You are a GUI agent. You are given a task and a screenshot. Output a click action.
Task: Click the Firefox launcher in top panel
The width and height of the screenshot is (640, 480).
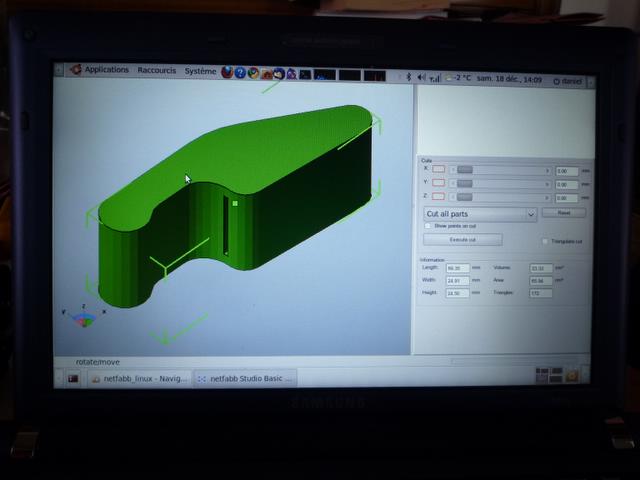[227, 72]
